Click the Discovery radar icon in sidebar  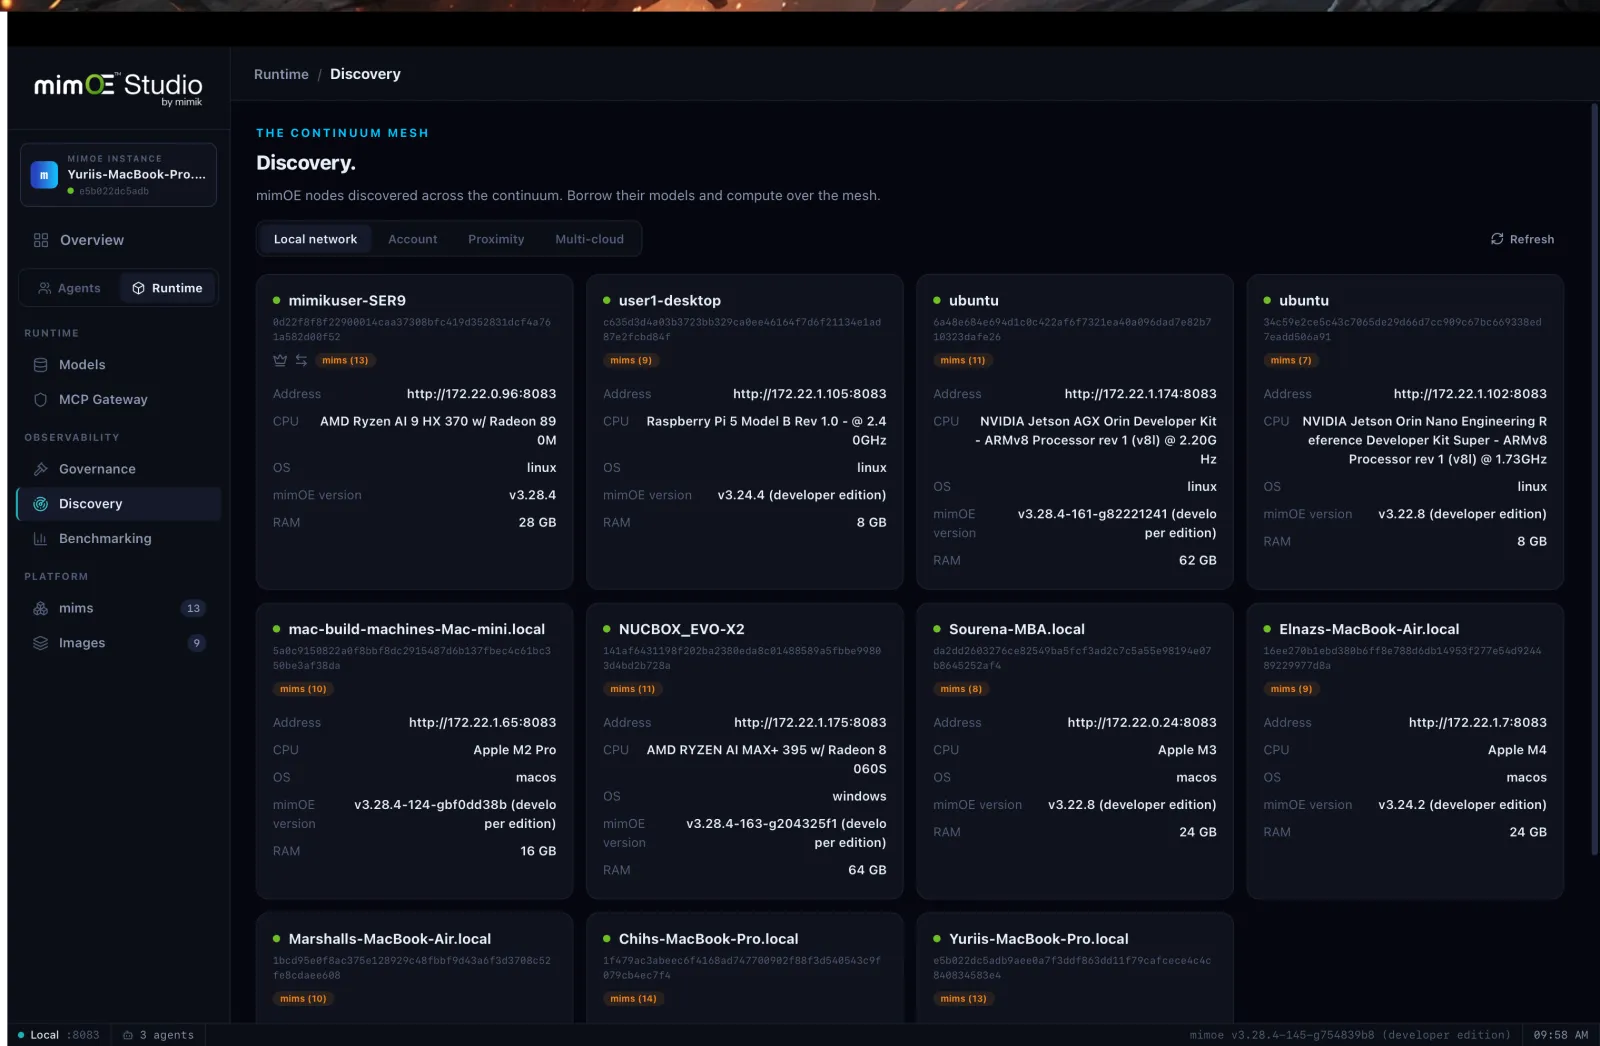pos(41,504)
